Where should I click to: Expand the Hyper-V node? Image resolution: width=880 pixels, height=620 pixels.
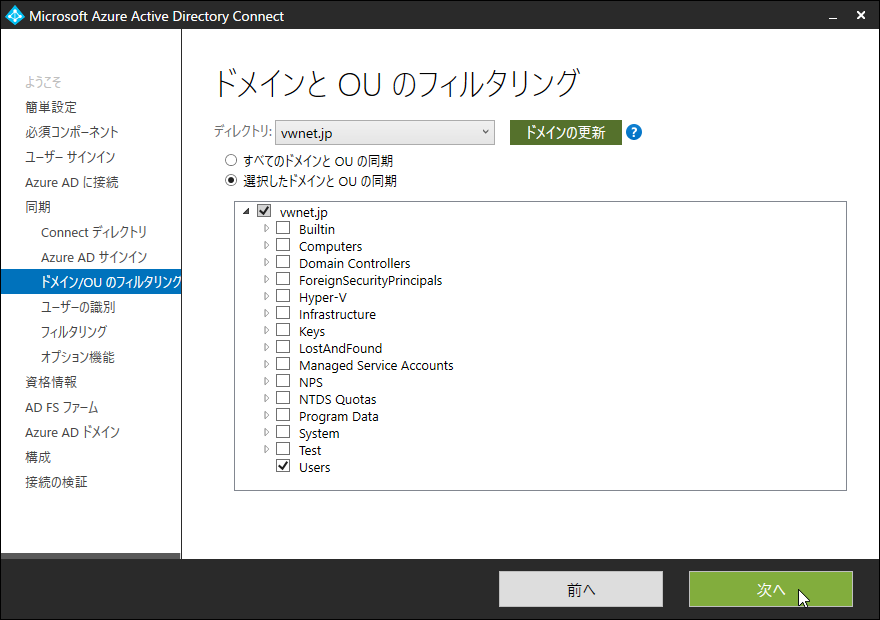[267, 296]
